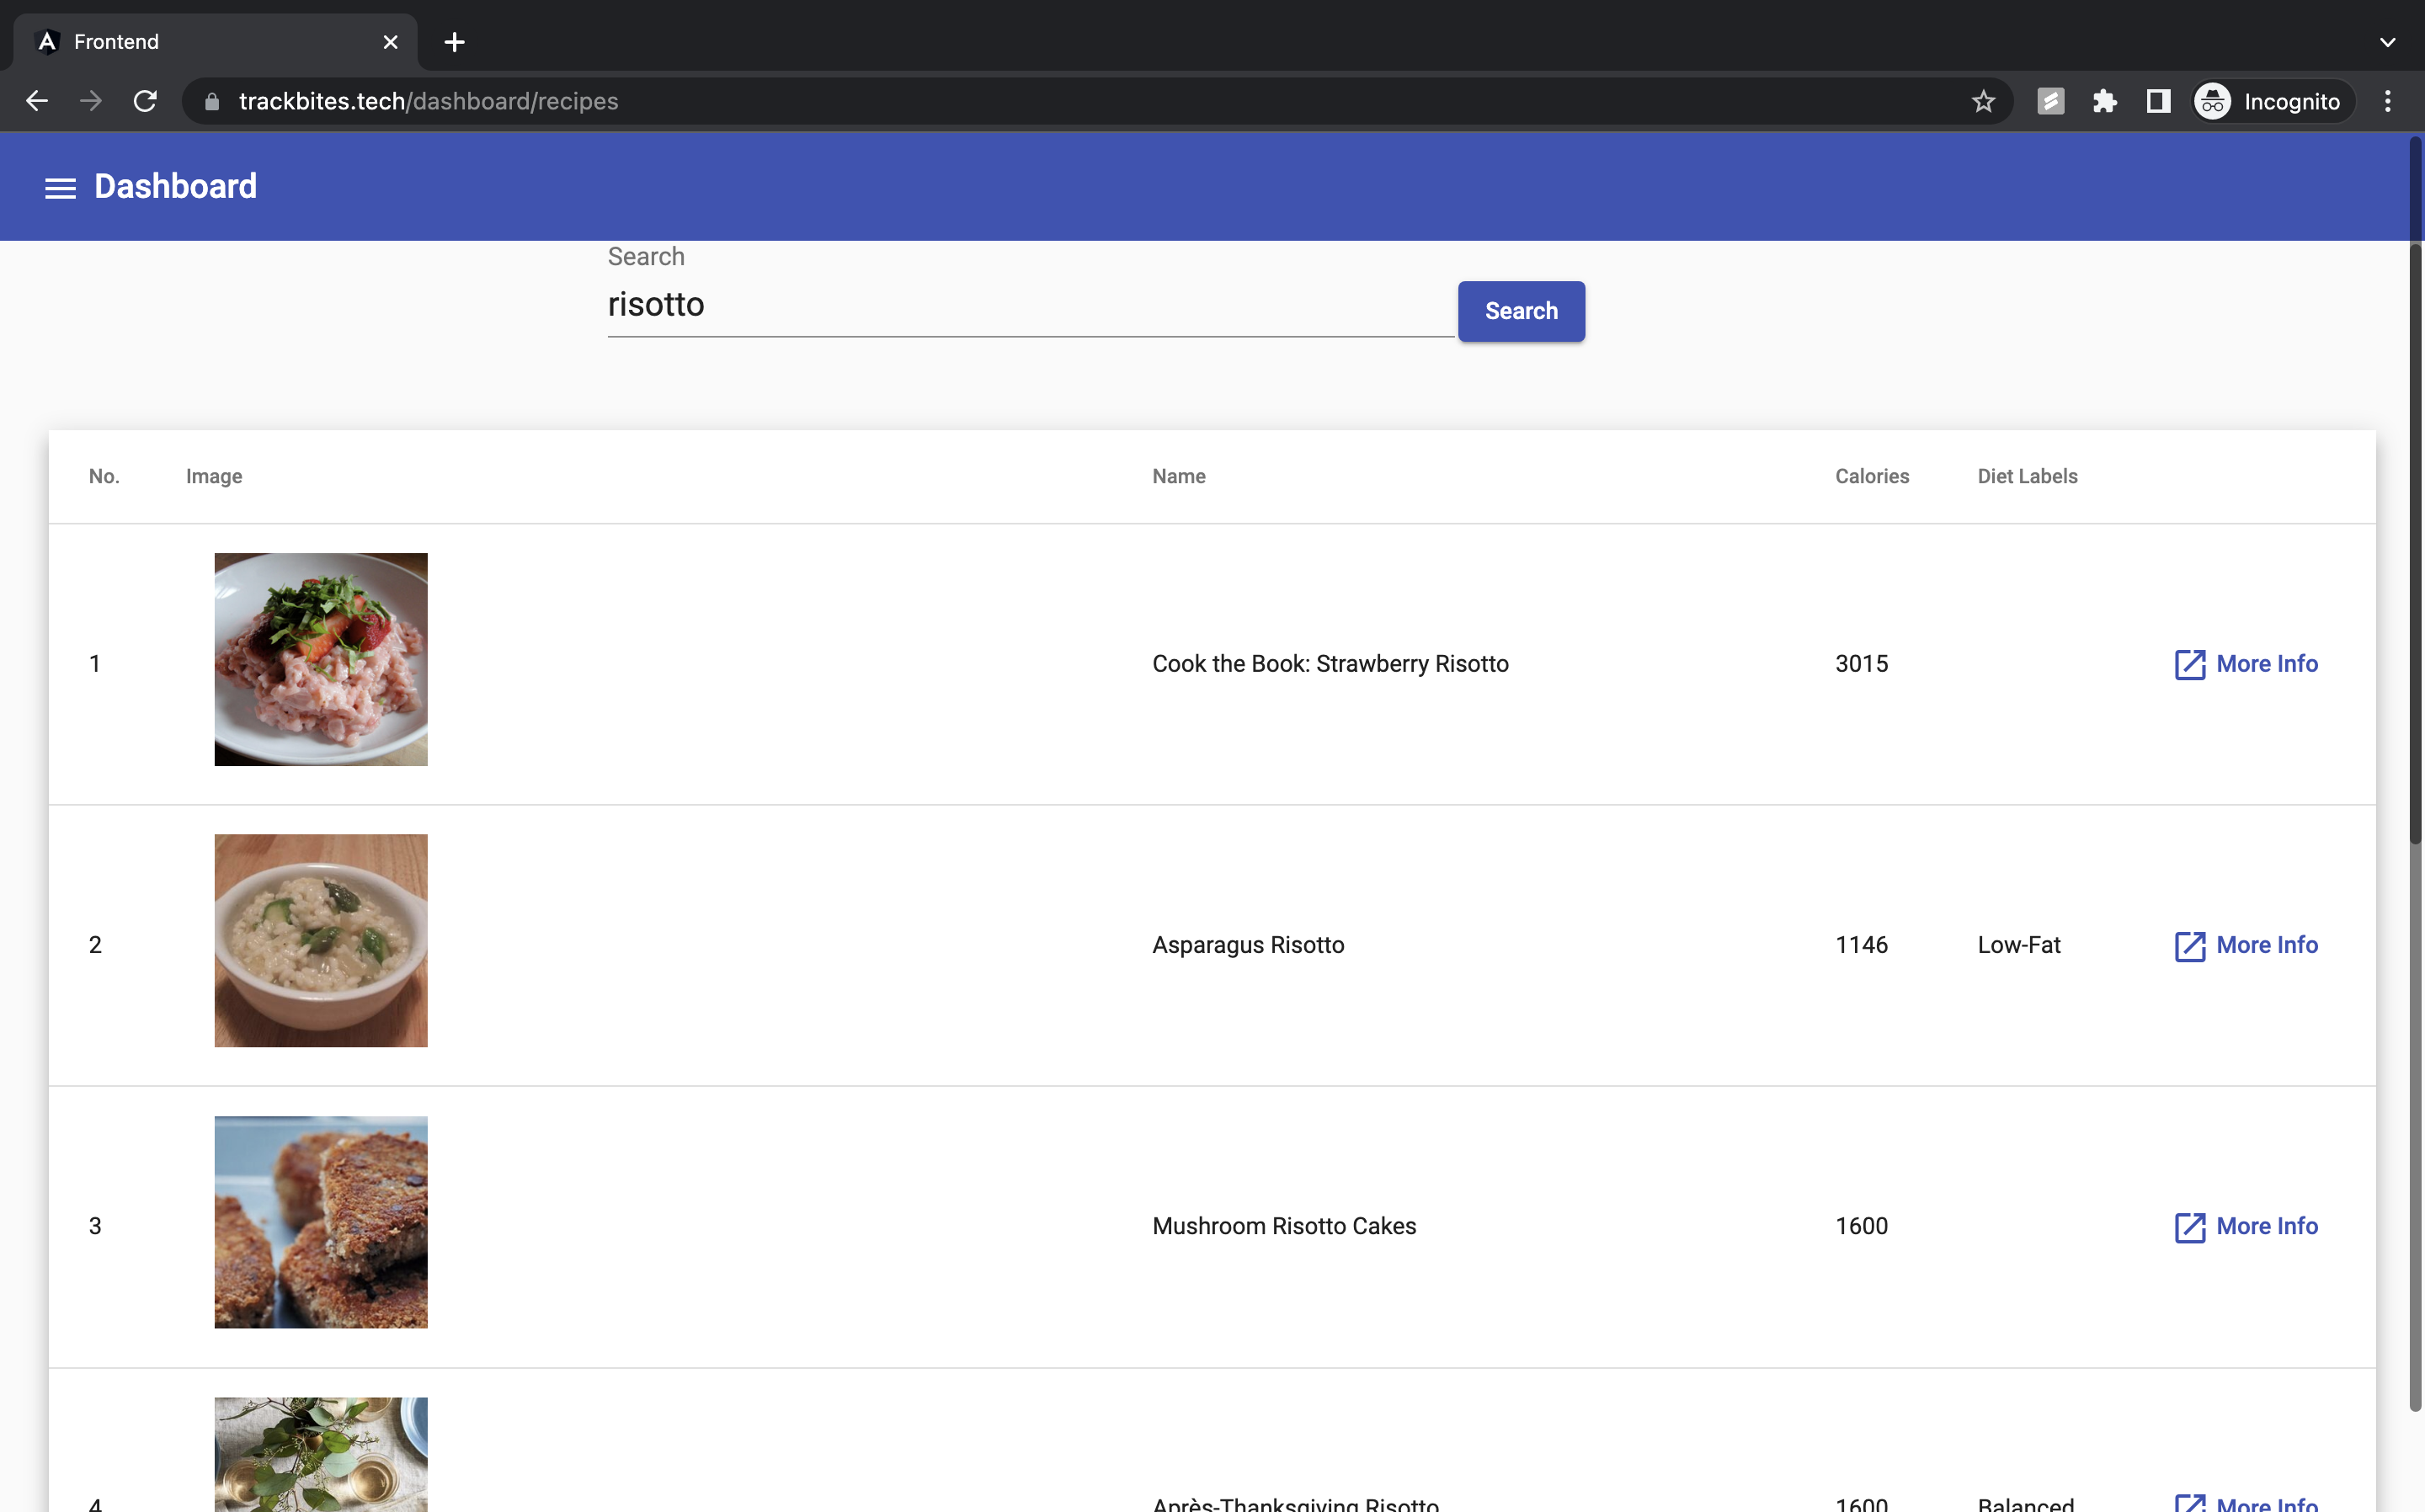Viewport: 2425px width, 1512px height.
Task: Open More Info for Mushroom Risotto Cakes
Action: tap(2246, 1226)
